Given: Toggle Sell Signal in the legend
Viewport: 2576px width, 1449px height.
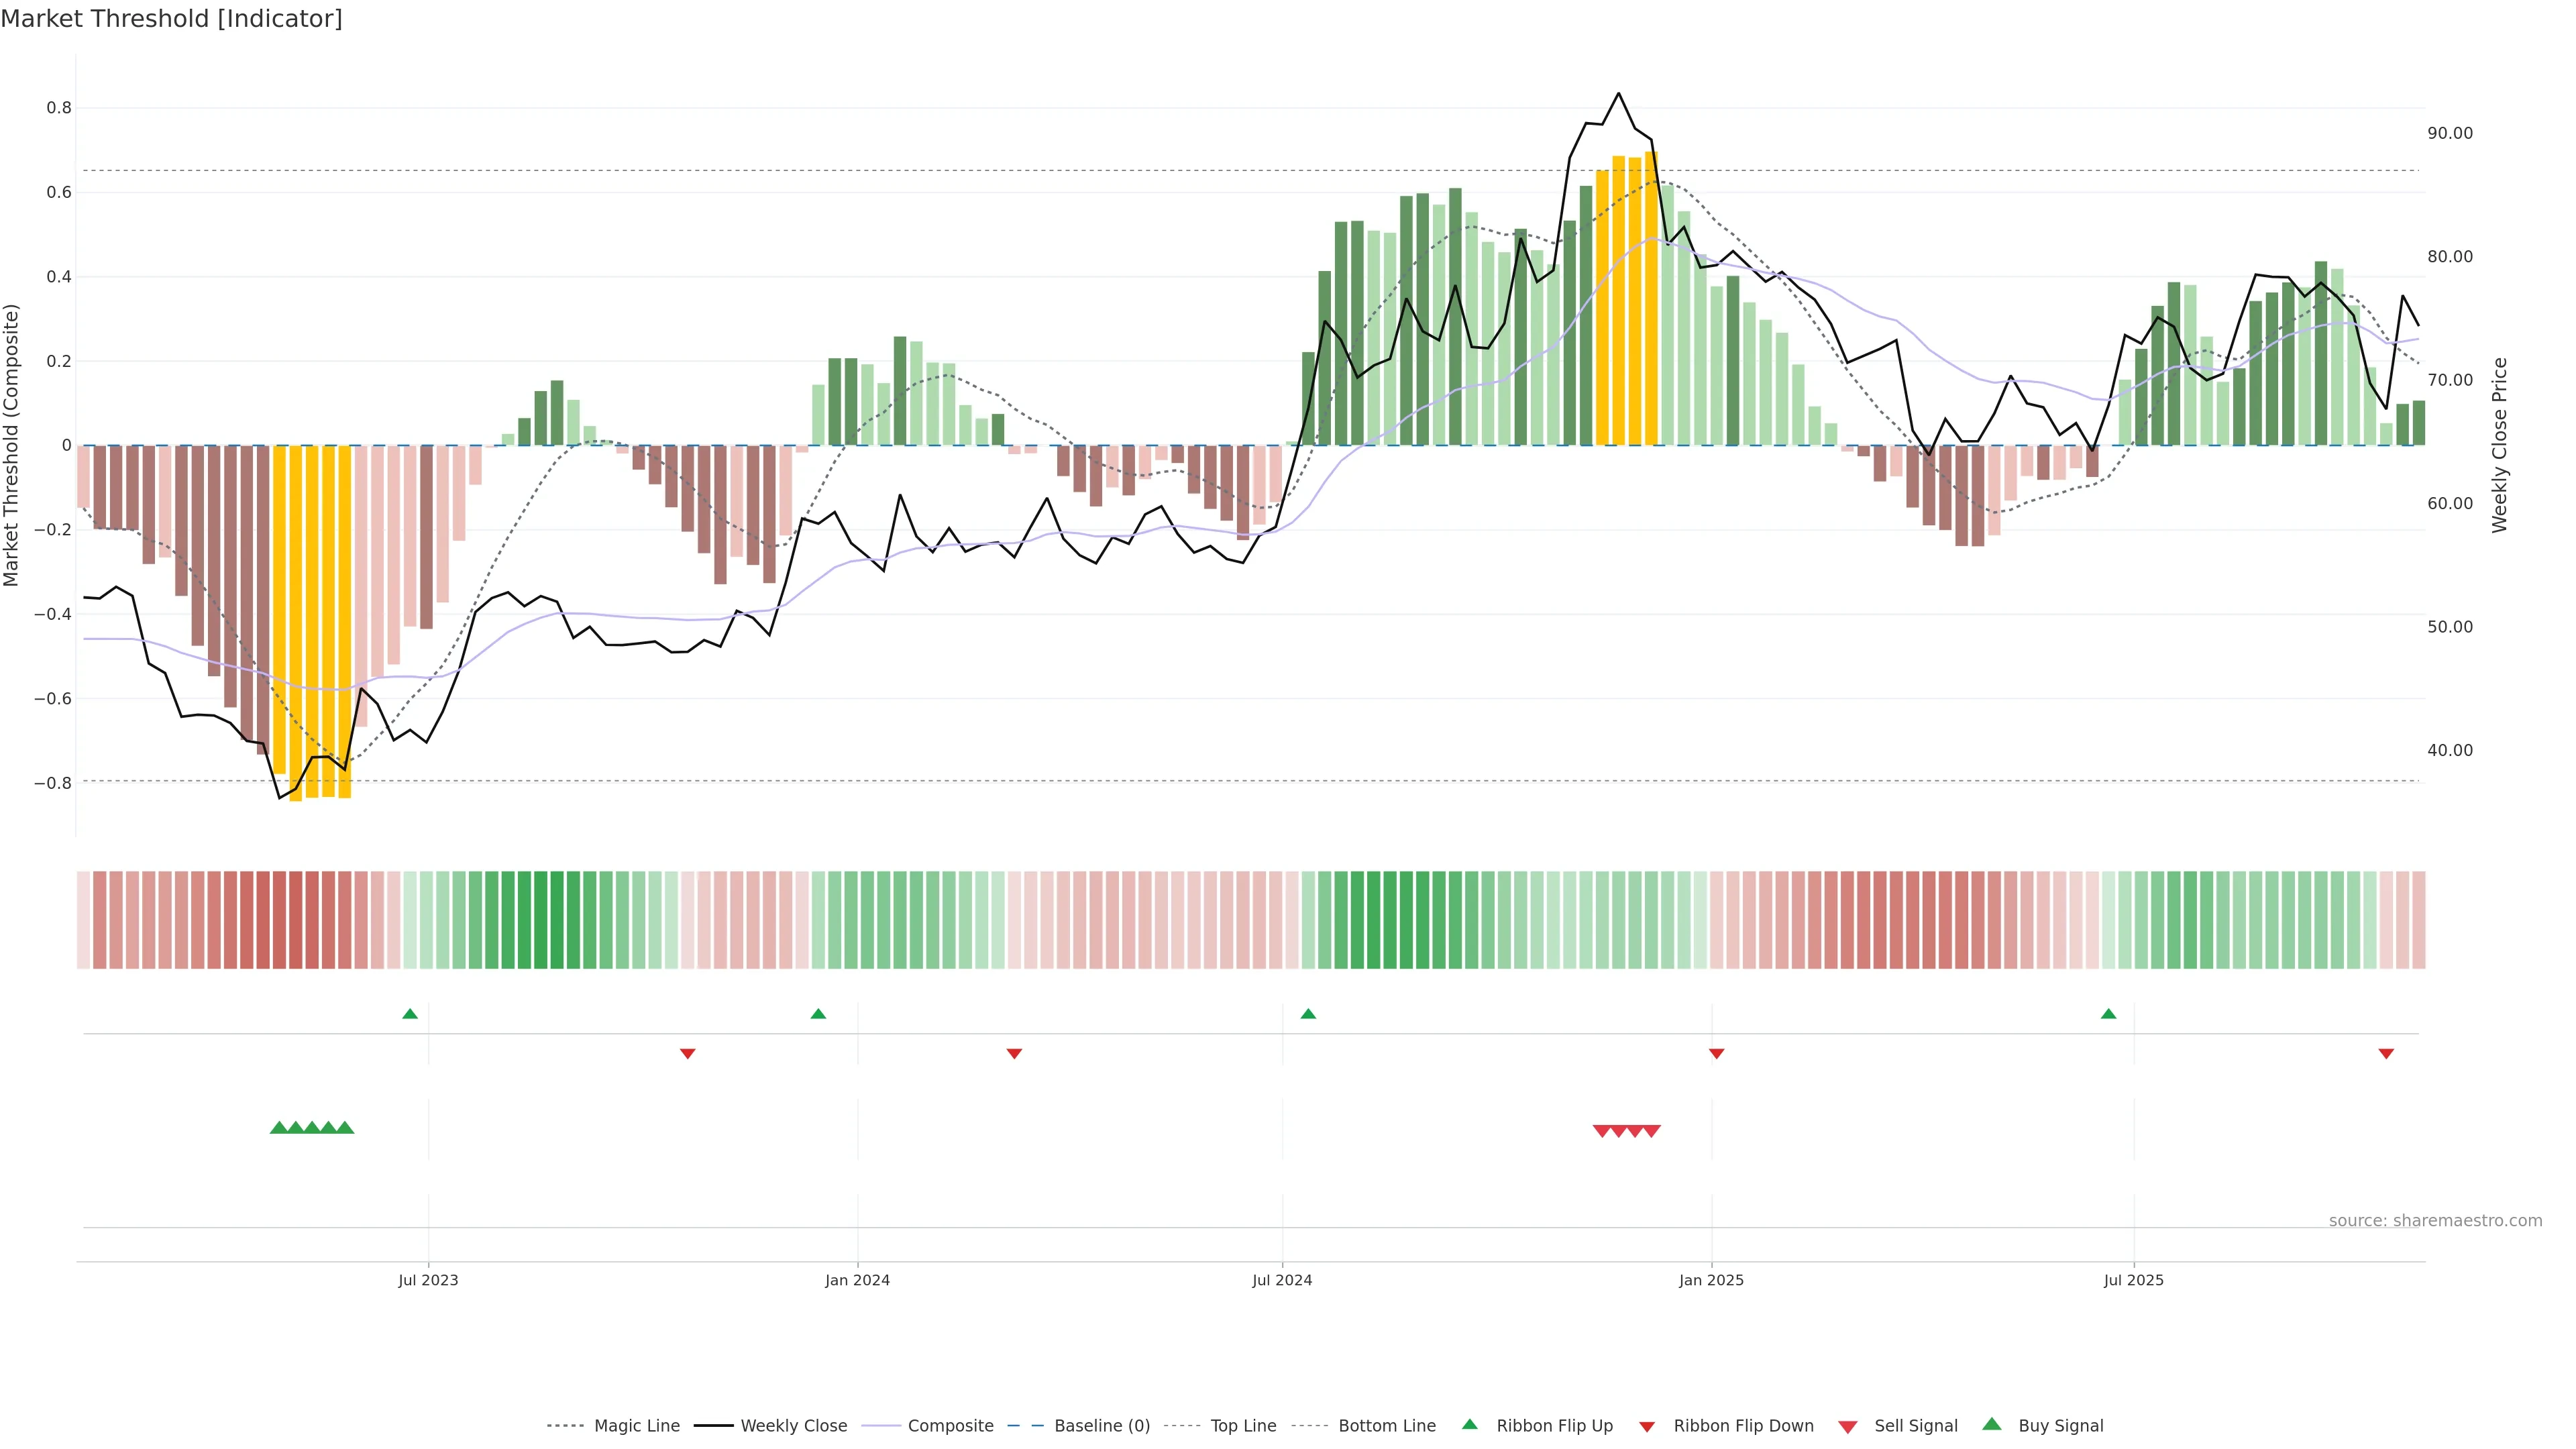Looking at the screenshot, I should point(1915,1426).
